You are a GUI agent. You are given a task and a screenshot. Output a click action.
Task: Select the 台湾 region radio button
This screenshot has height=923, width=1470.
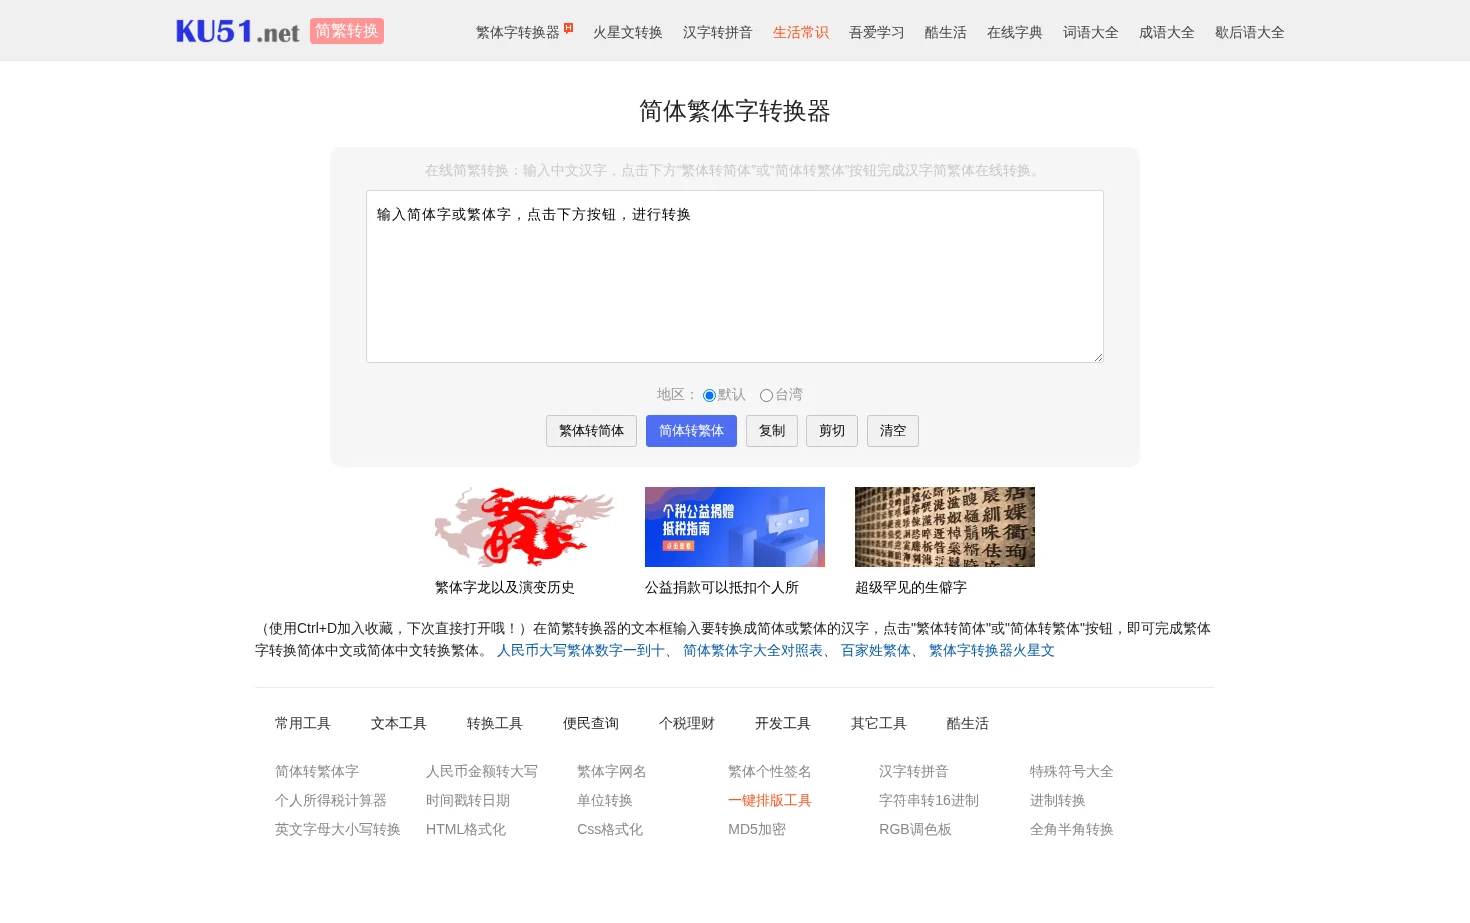coord(766,395)
